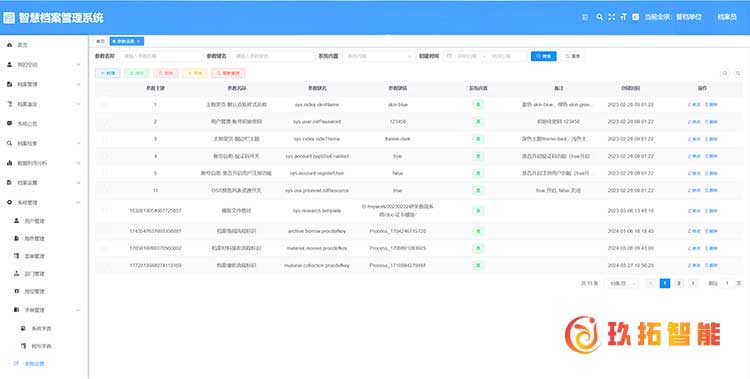750x379 pixels.
Task: Delete the sys.index.sideTheme row
Action: pos(711,139)
